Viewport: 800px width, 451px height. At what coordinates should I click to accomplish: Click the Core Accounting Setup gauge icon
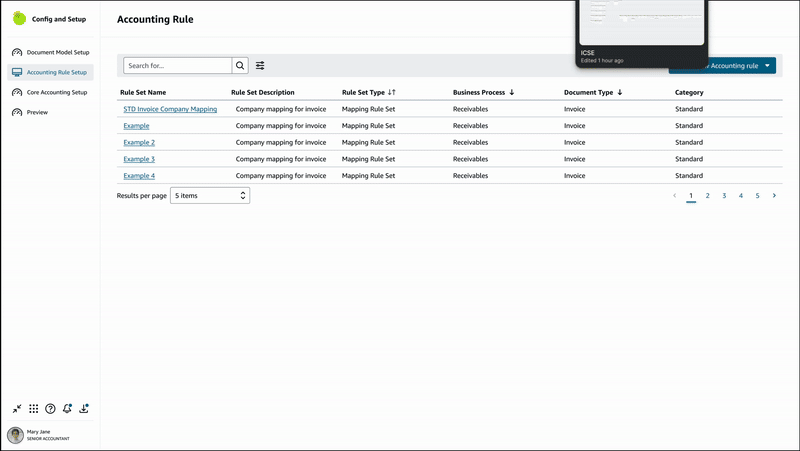tap(17, 92)
